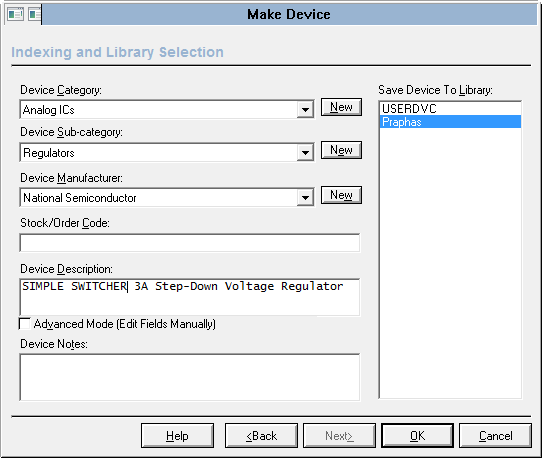Click the Stock/Order Code input field
542x458 pixels.
(189, 243)
